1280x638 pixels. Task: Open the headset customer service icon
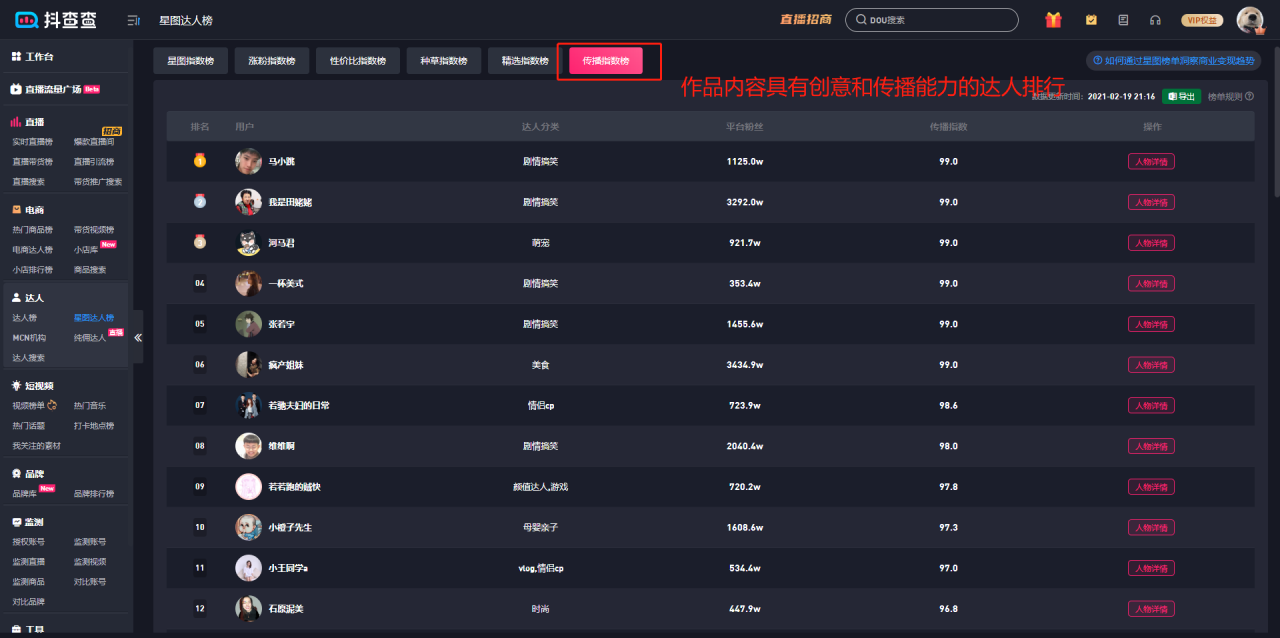[x=1155, y=20]
